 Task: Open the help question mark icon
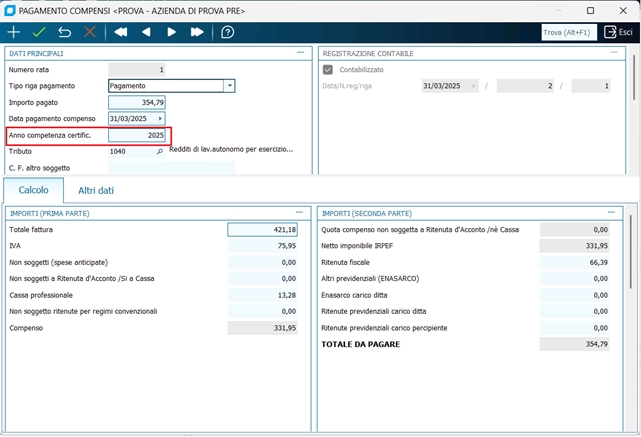[x=228, y=32]
